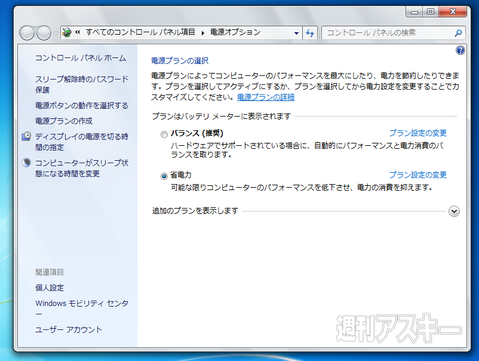Open the address bar history dropdown arrow
479x361 pixels.
[296, 33]
